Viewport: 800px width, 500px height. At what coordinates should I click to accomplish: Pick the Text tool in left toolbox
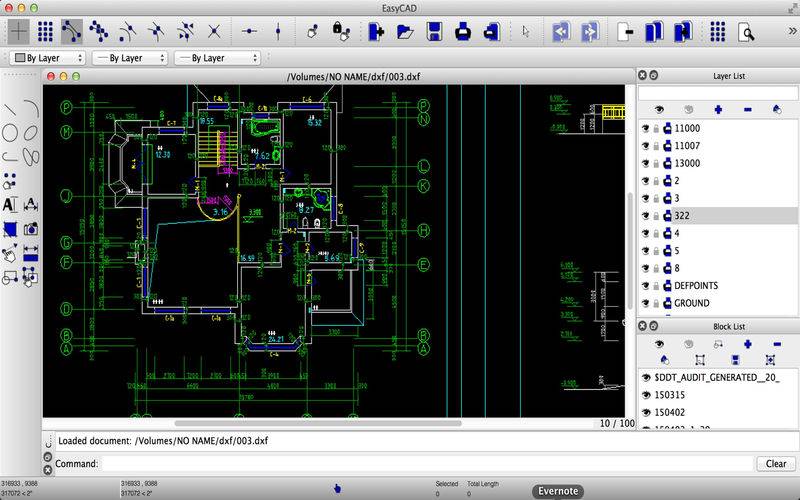[10, 204]
